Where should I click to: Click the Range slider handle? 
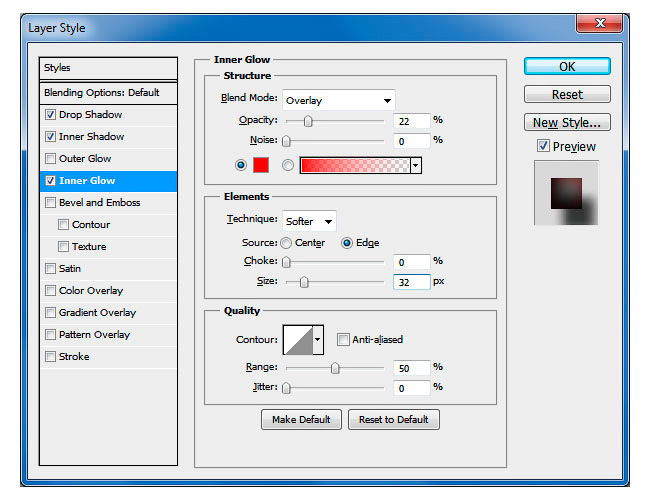coord(335,368)
